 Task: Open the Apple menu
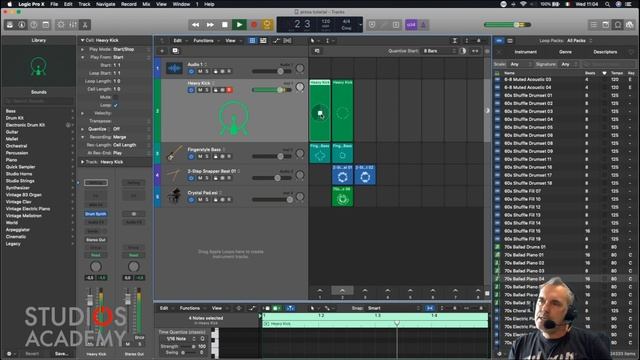pyautogui.click(x=9, y=4)
